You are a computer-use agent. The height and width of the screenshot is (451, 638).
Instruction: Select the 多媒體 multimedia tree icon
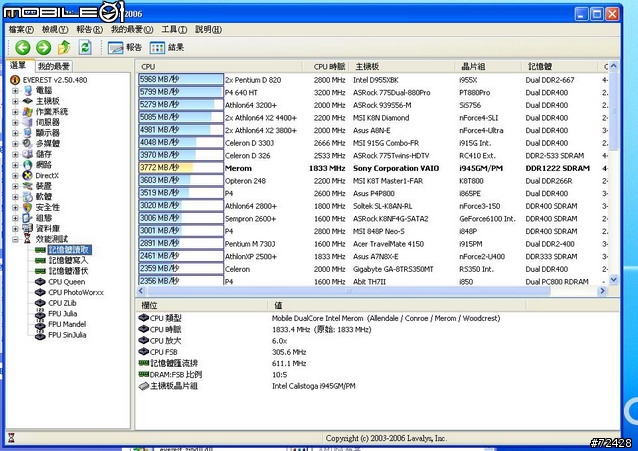click(28, 143)
